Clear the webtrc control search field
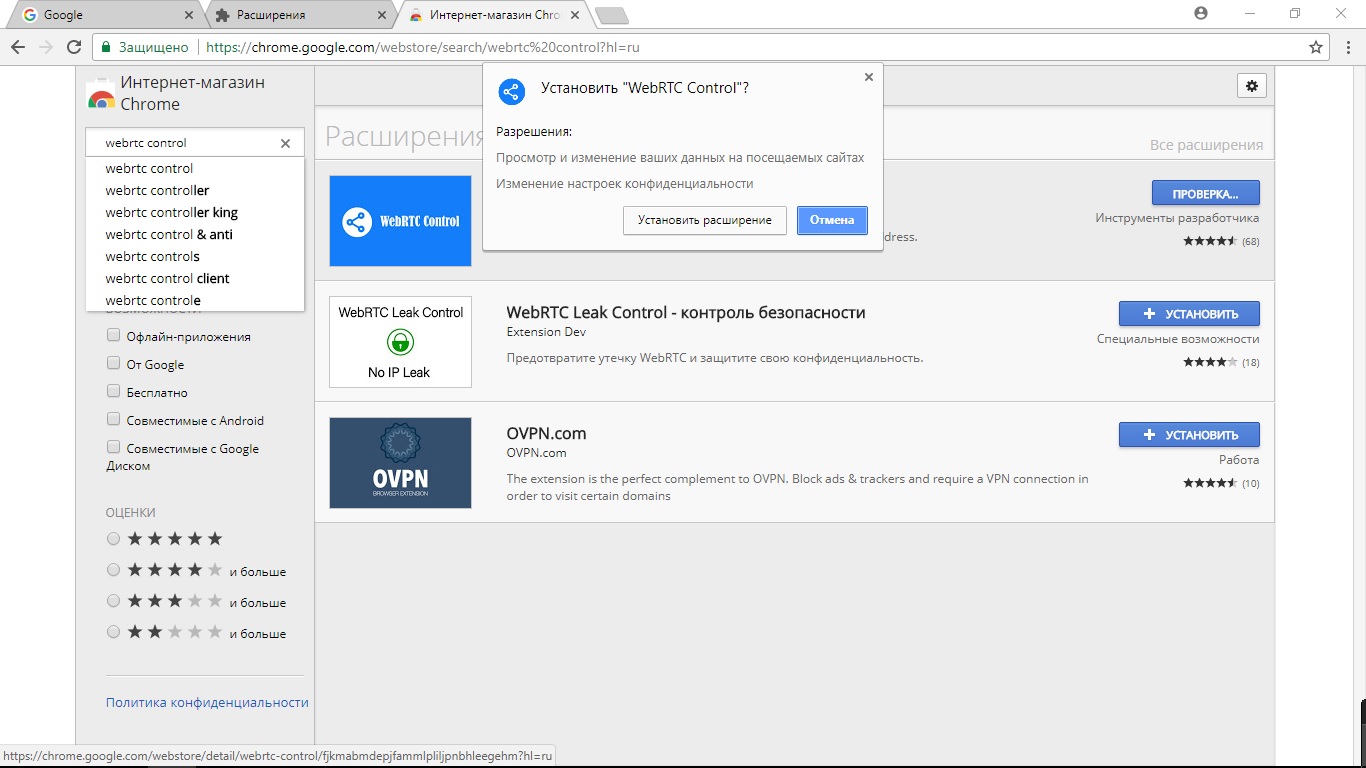 click(285, 143)
